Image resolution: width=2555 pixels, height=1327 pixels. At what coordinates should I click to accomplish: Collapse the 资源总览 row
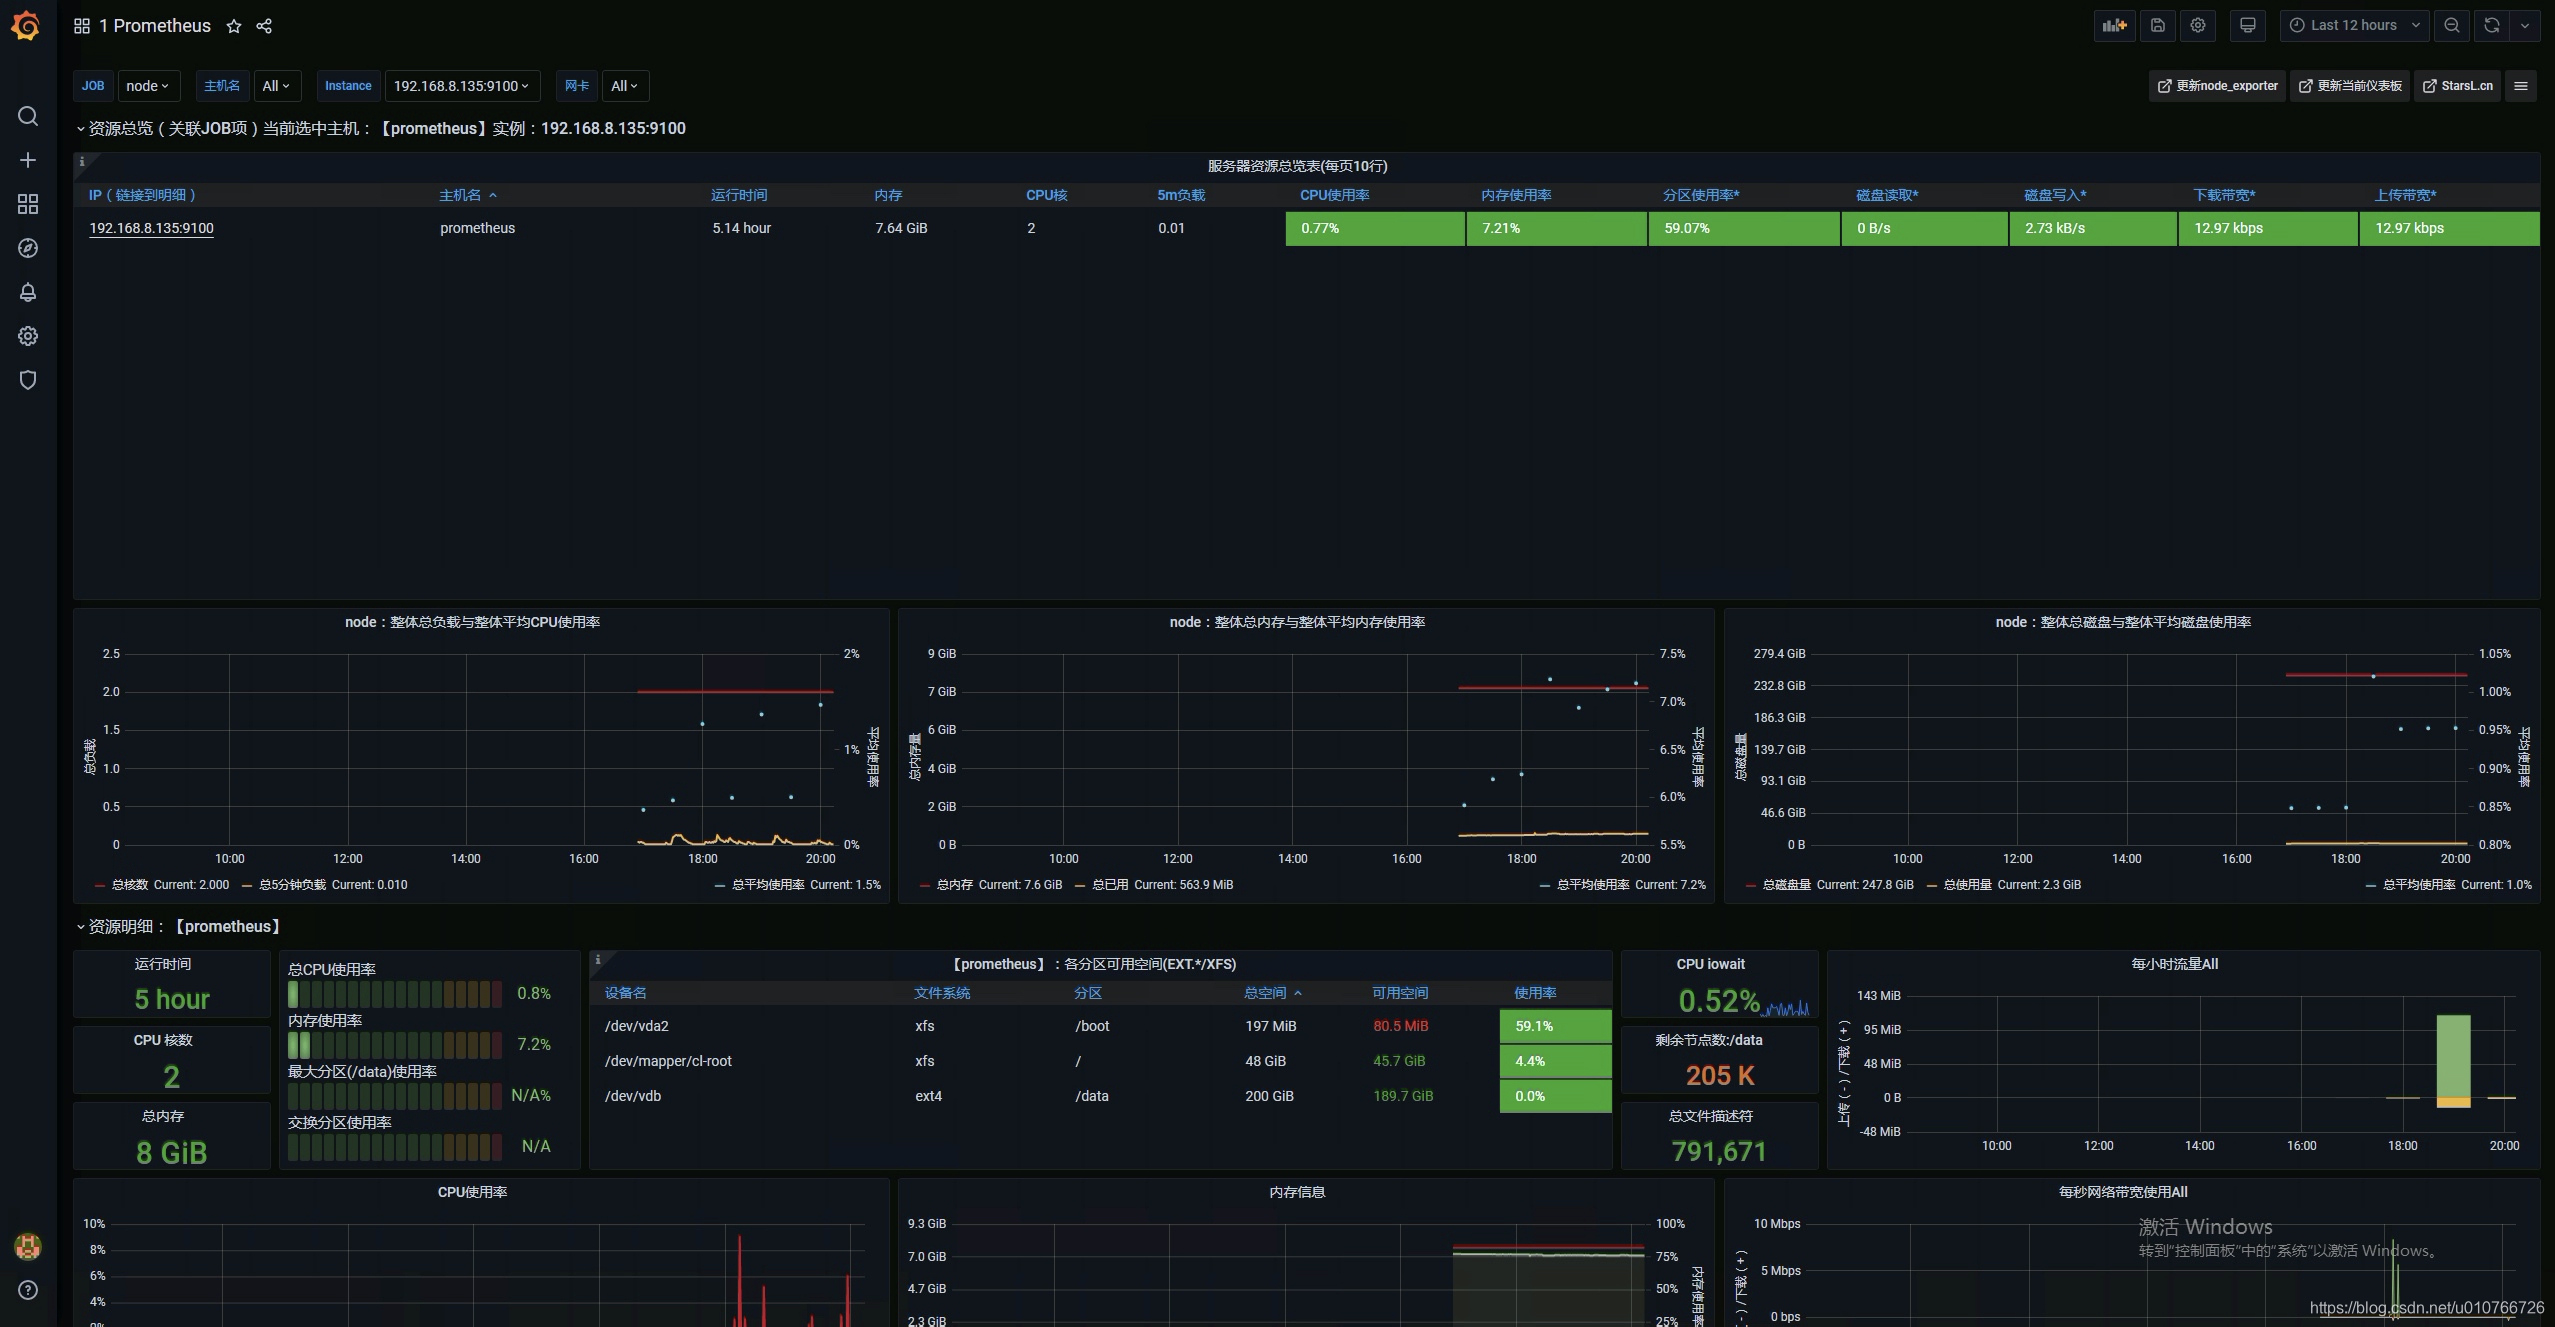[381, 128]
